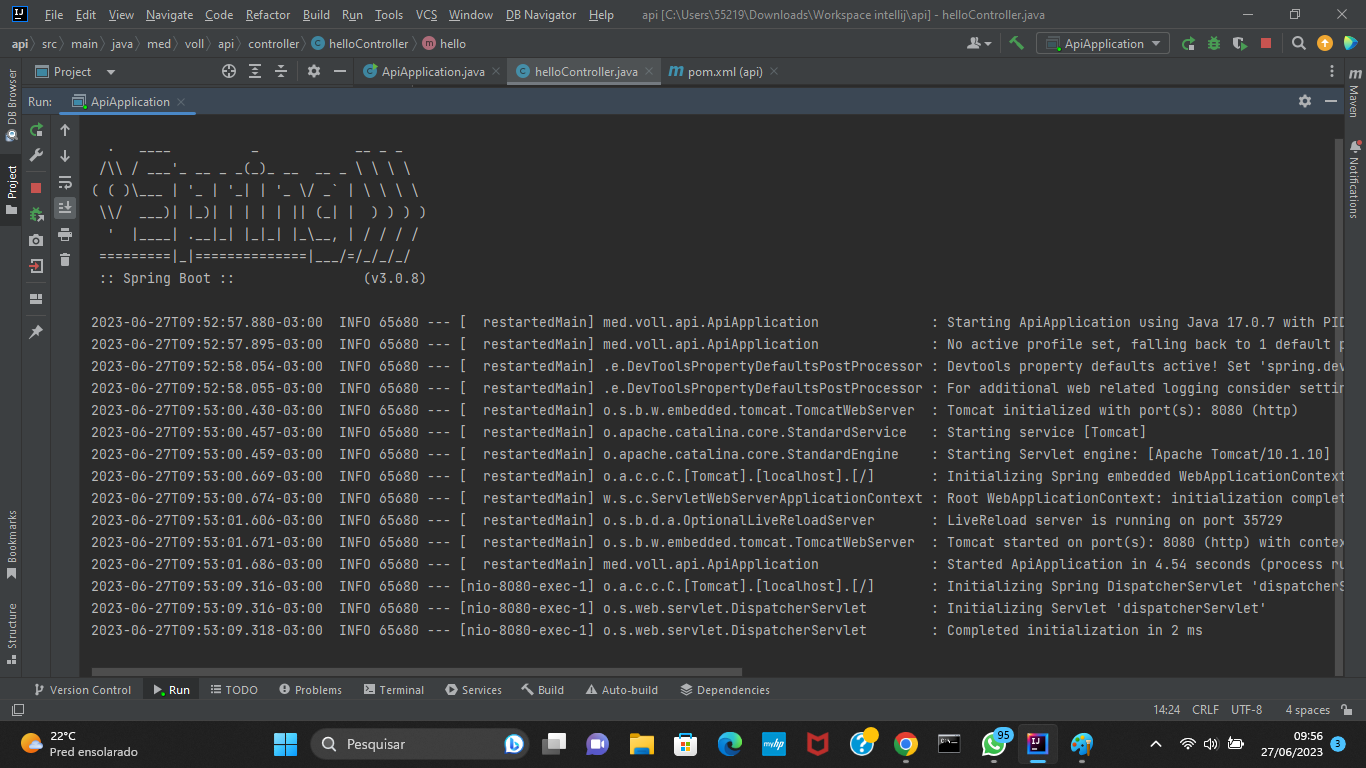Image resolution: width=1366 pixels, height=768 pixels.
Task: Rerun ApiApplication in the Run panel sidebar
Action: pos(36,130)
